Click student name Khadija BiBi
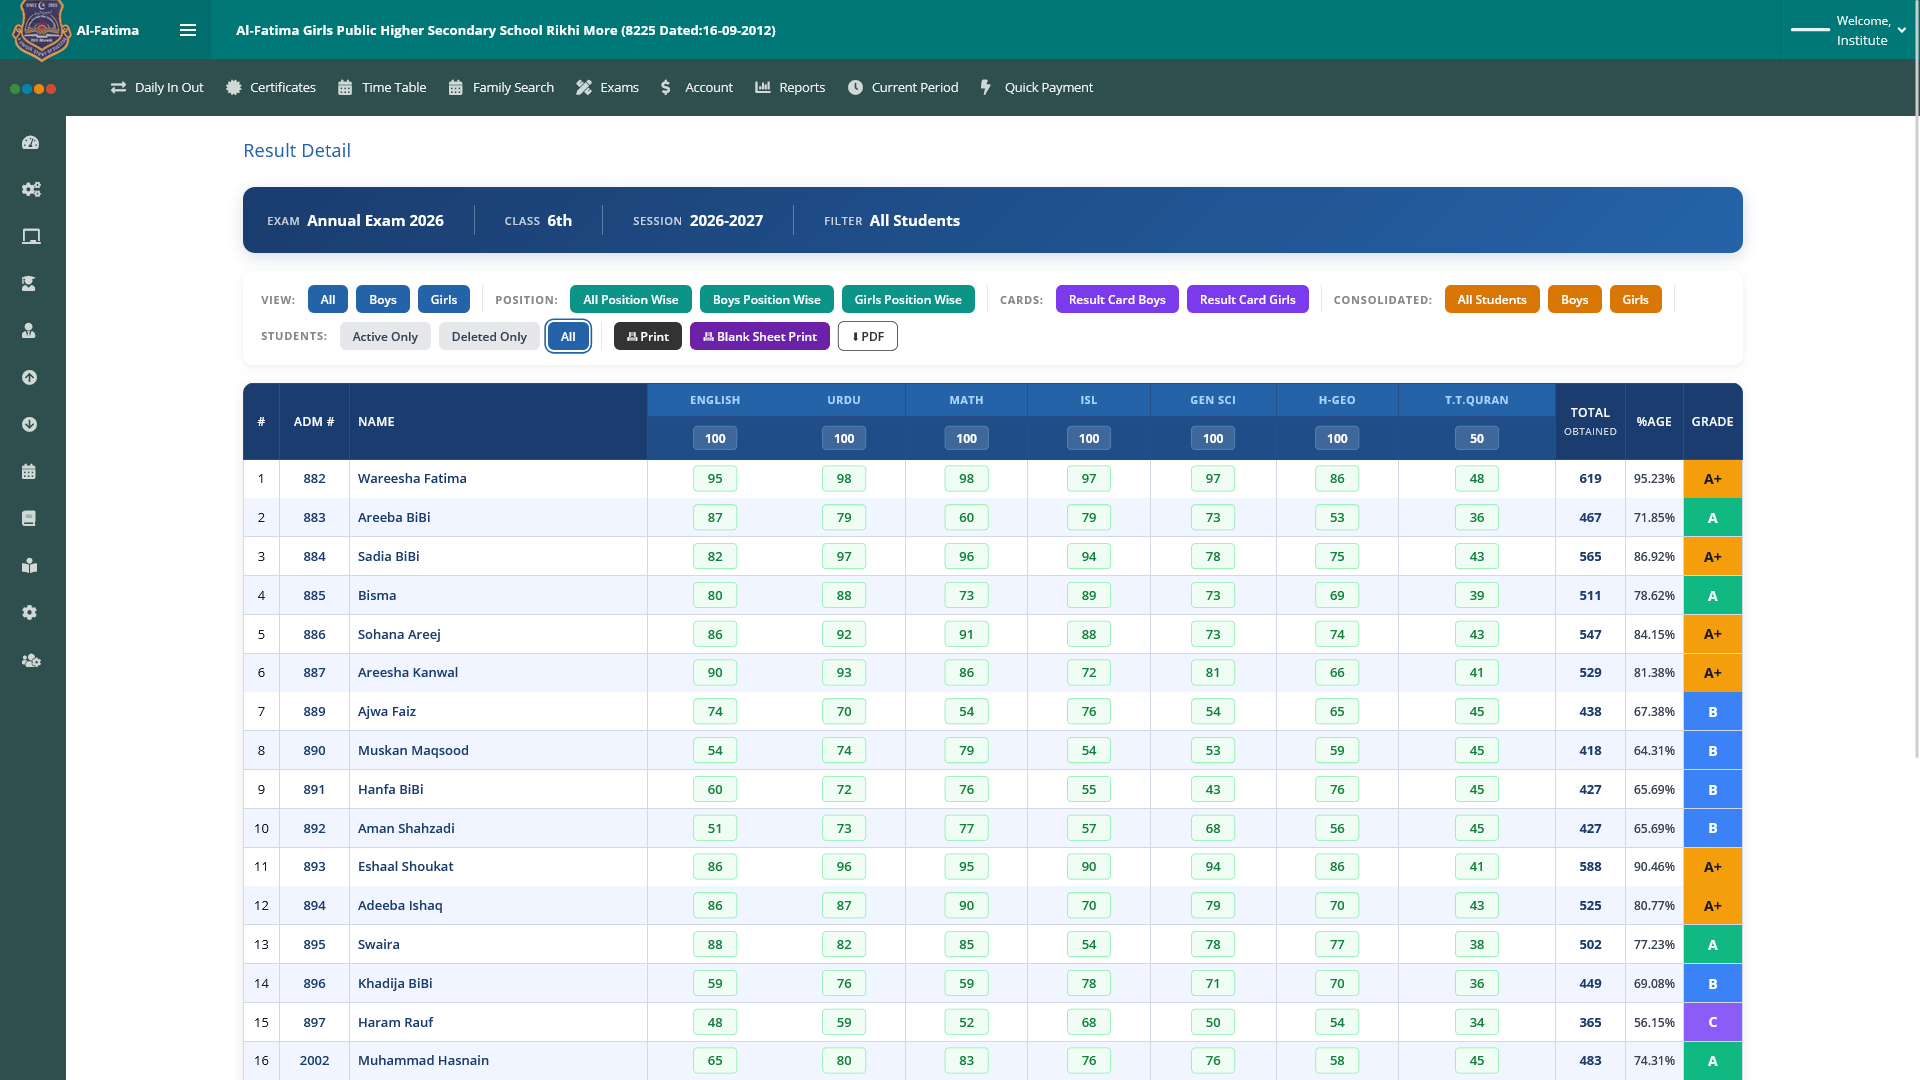Viewport: 1920px width, 1080px height. (x=395, y=984)
